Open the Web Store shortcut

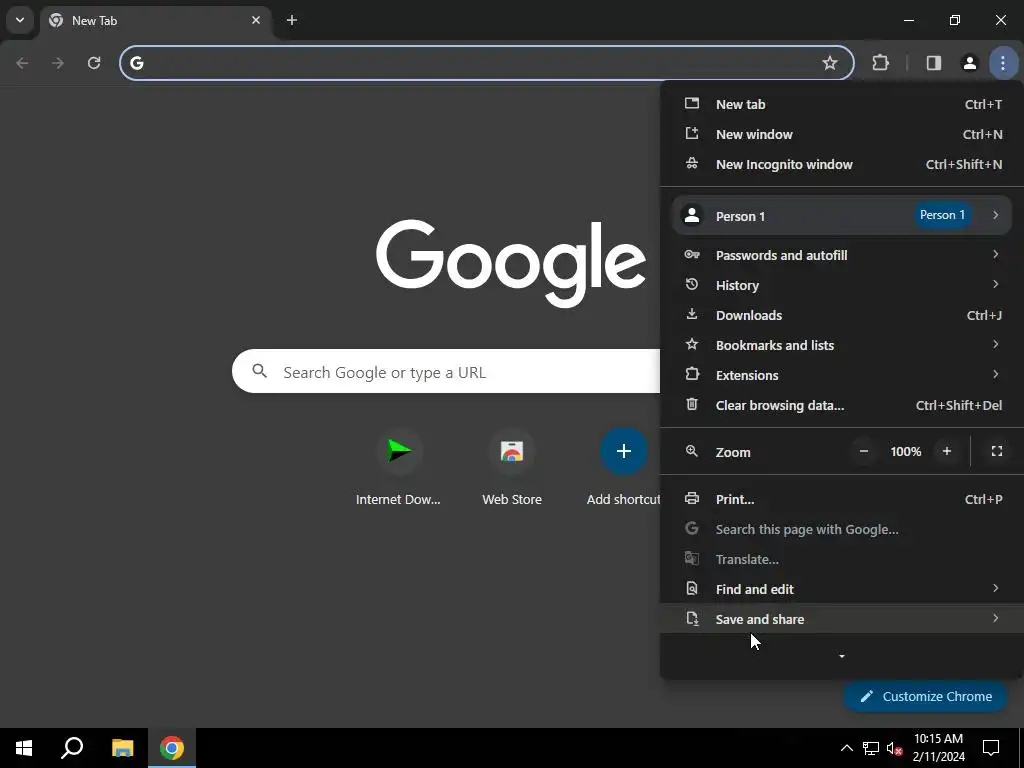point(512,468)
